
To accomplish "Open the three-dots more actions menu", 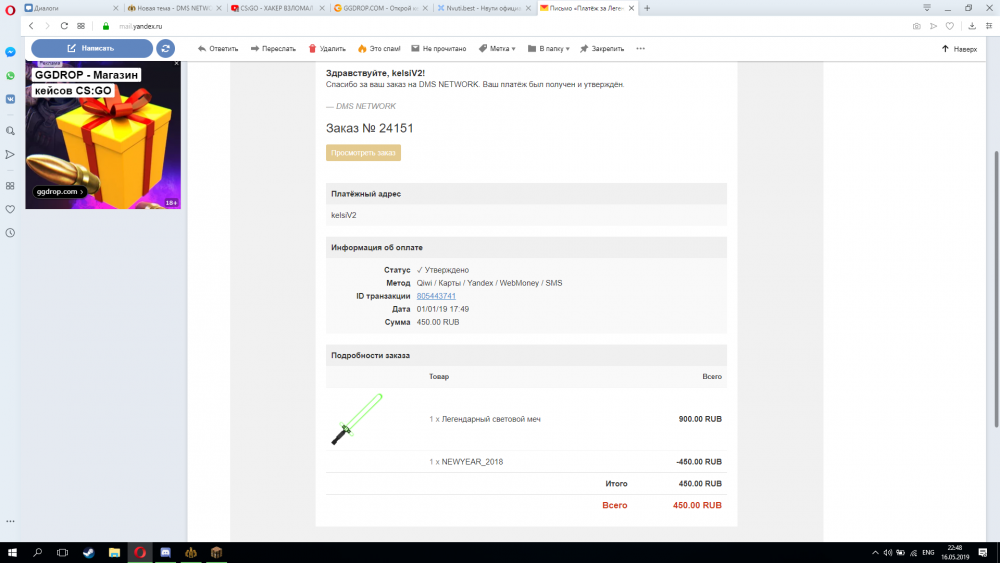I will point(640,48).
